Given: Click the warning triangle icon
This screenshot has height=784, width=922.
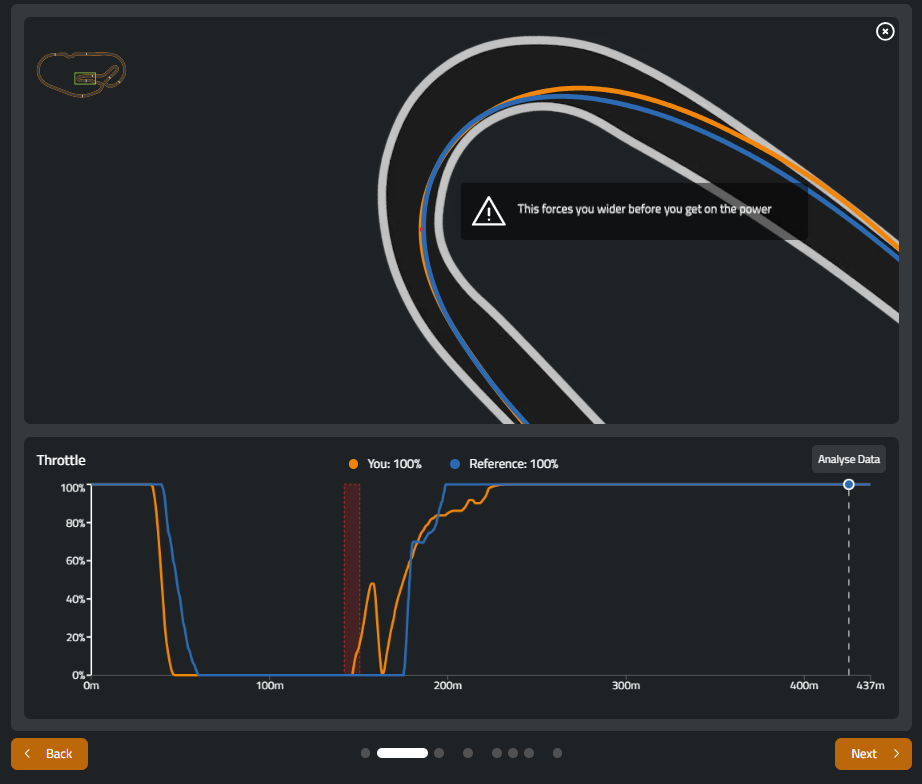Looking at the screenshot, I should pyautogui.click(x=488, y=211).
